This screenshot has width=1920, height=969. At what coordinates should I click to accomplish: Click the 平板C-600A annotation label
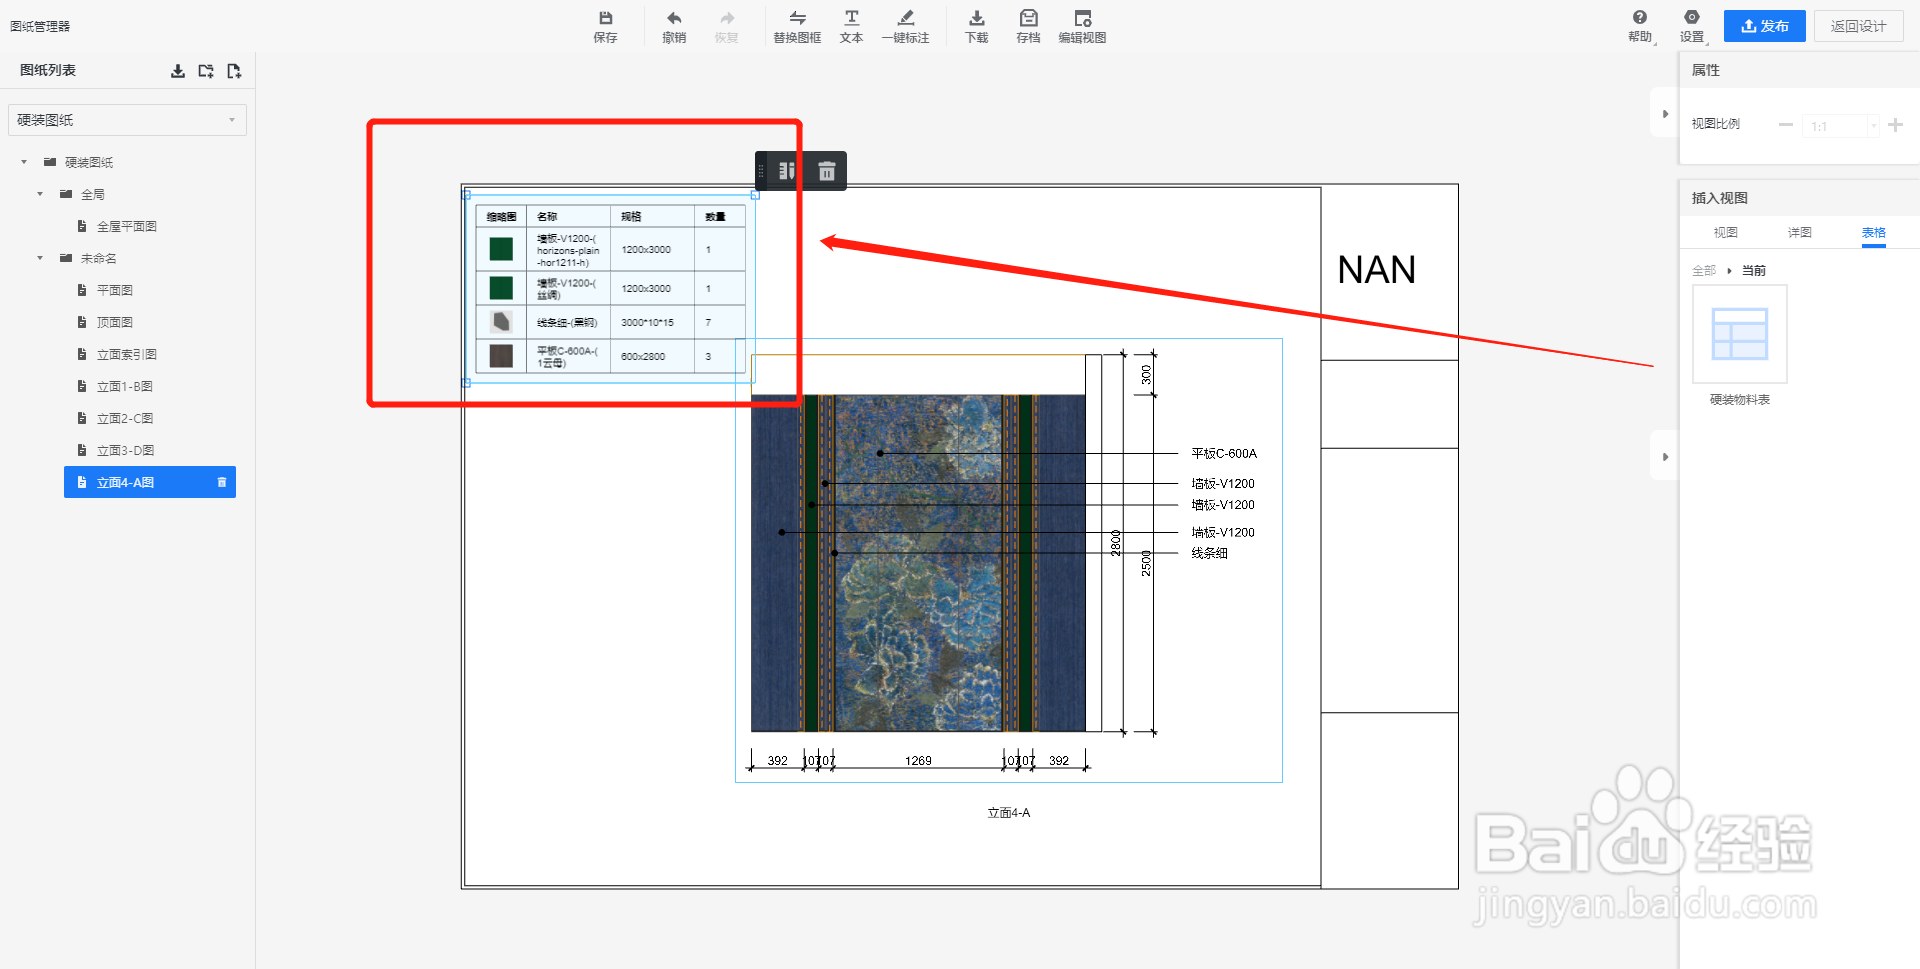[1224, 454]
